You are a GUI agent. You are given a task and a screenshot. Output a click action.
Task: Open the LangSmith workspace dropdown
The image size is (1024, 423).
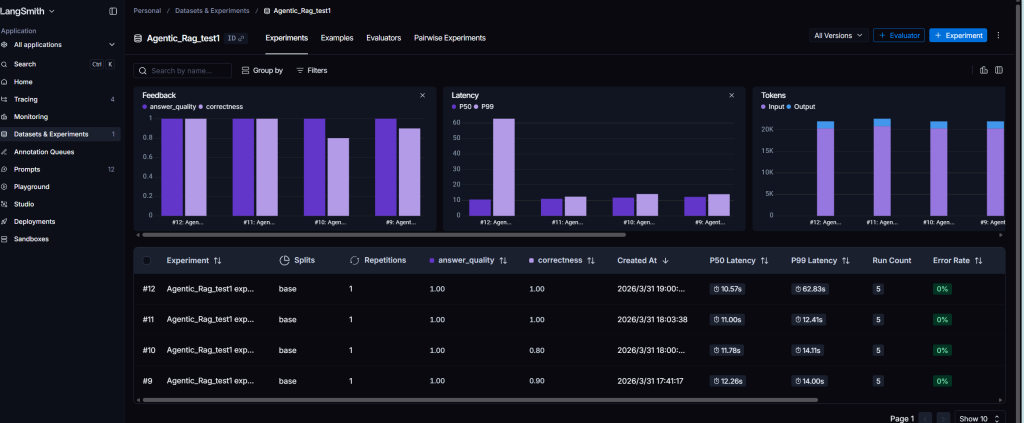pyautogui.click(x=27, y=11)
